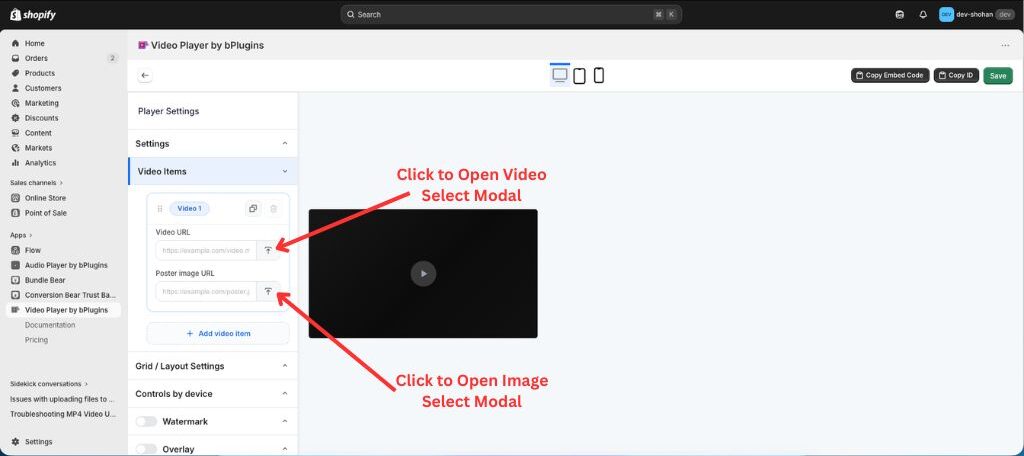Screen dimensions: 1024x456
Task: Switch to tablet preview mode
Action: click(579, 76)
